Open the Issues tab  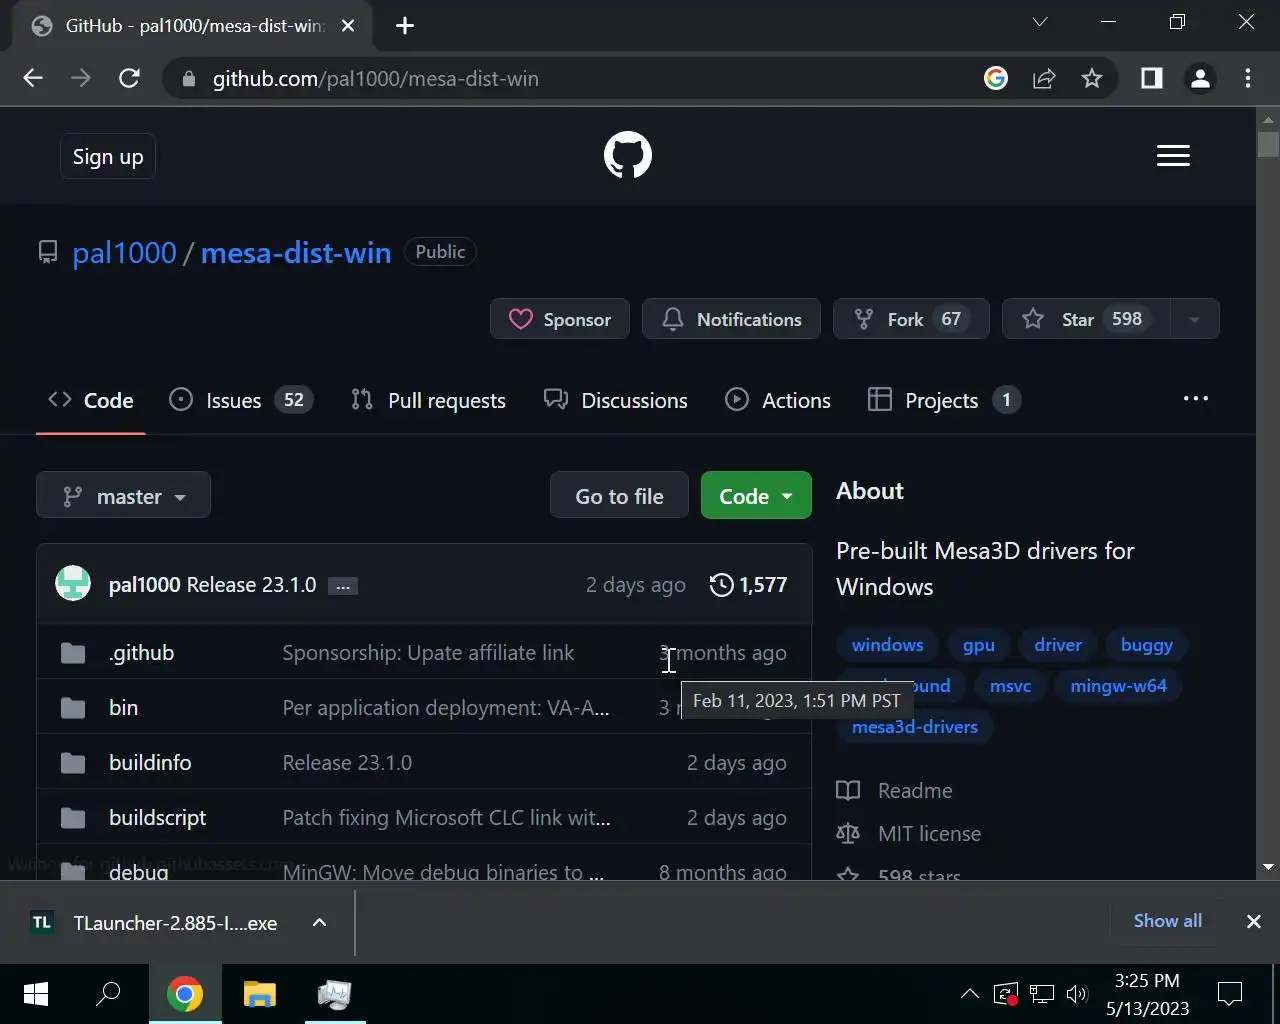pos(240,400)
